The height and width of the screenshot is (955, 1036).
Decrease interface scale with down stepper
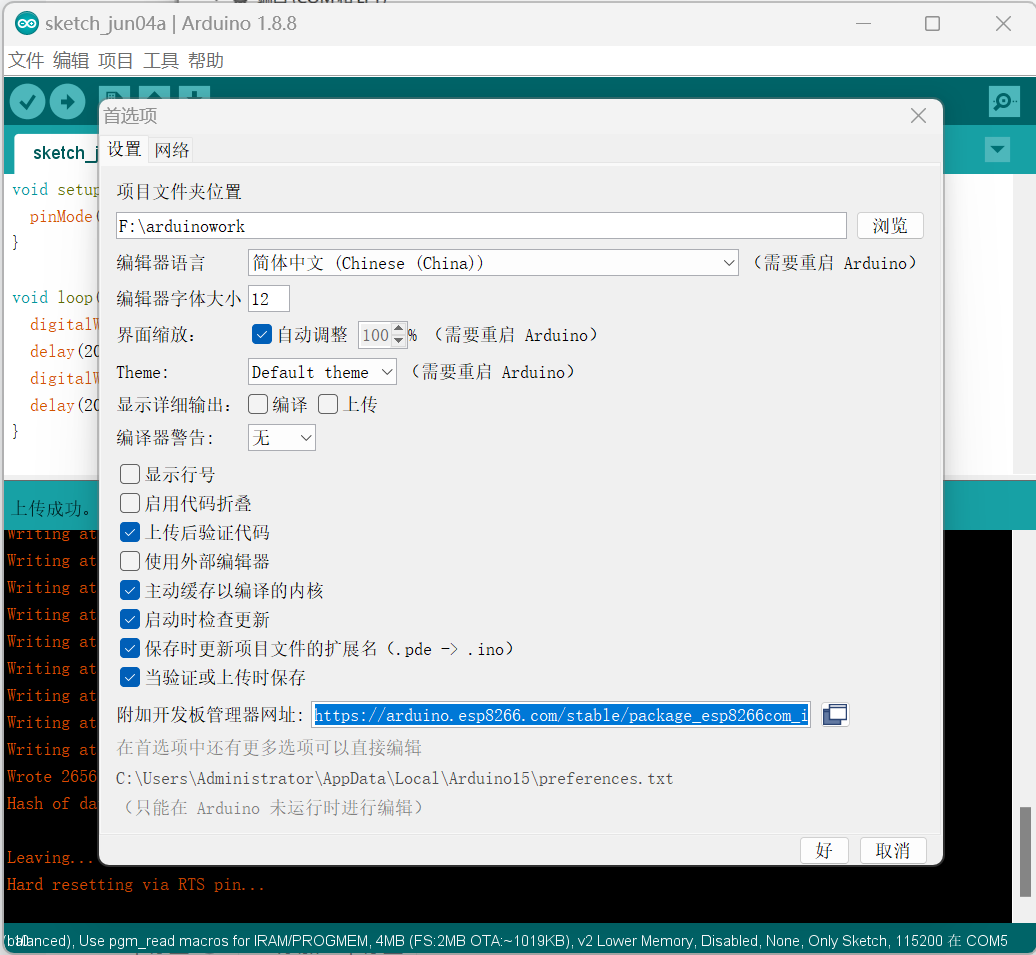pyautogui.click(x=398, y=341)
